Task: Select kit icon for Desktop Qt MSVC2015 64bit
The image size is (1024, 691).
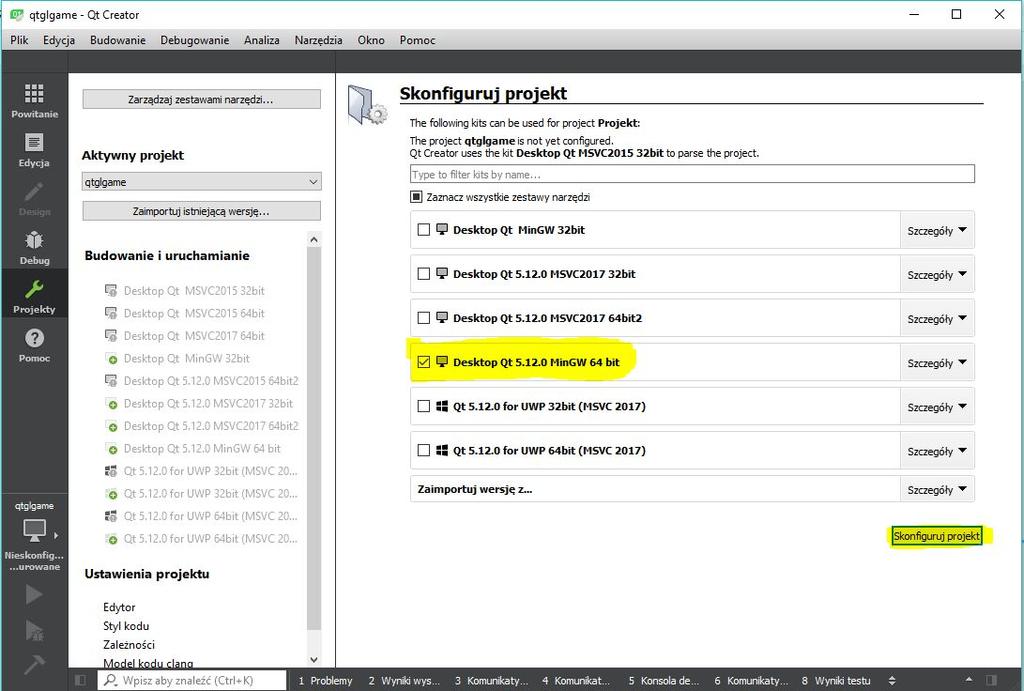Action: [111, 313]
